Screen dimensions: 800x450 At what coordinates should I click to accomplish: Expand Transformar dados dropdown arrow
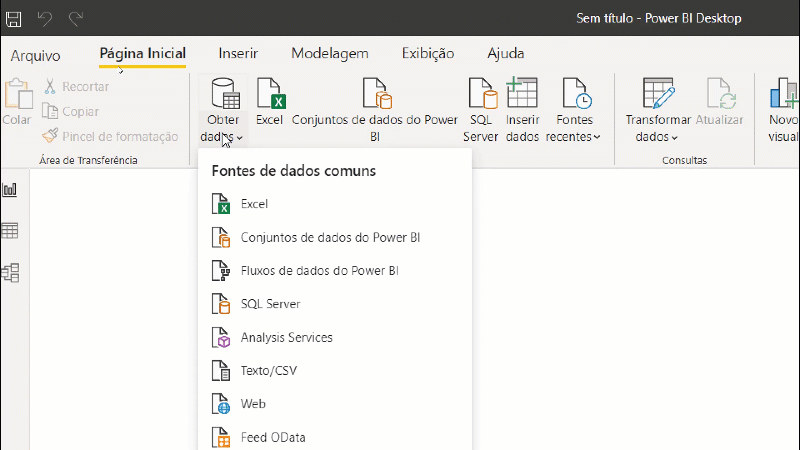[674, 138]
